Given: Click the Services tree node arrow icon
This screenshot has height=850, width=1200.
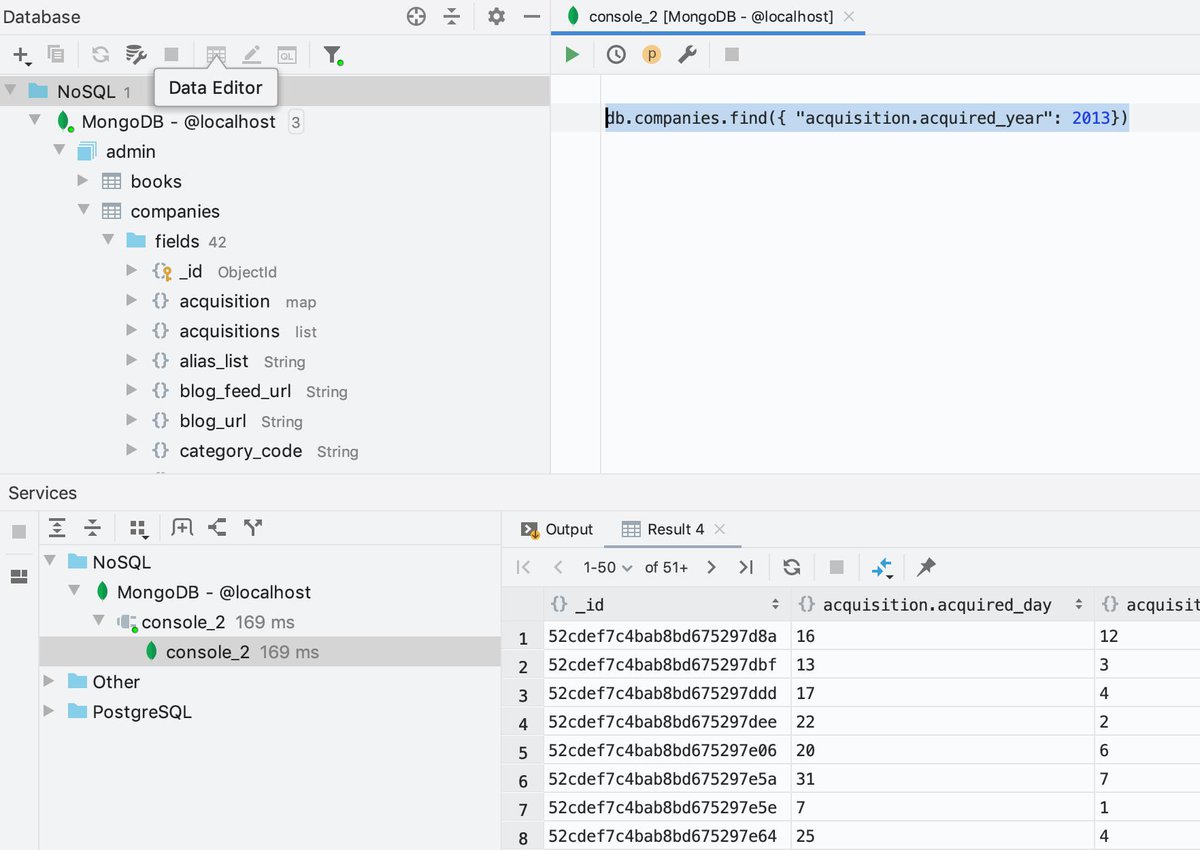Looking at the screenshot, I should click(x=217, y=527).
